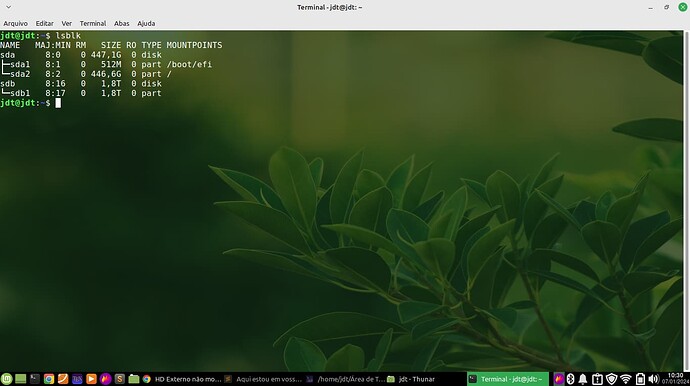Open the purple flame app launcher
The image size is (690, 386).
tap(105, 379)
